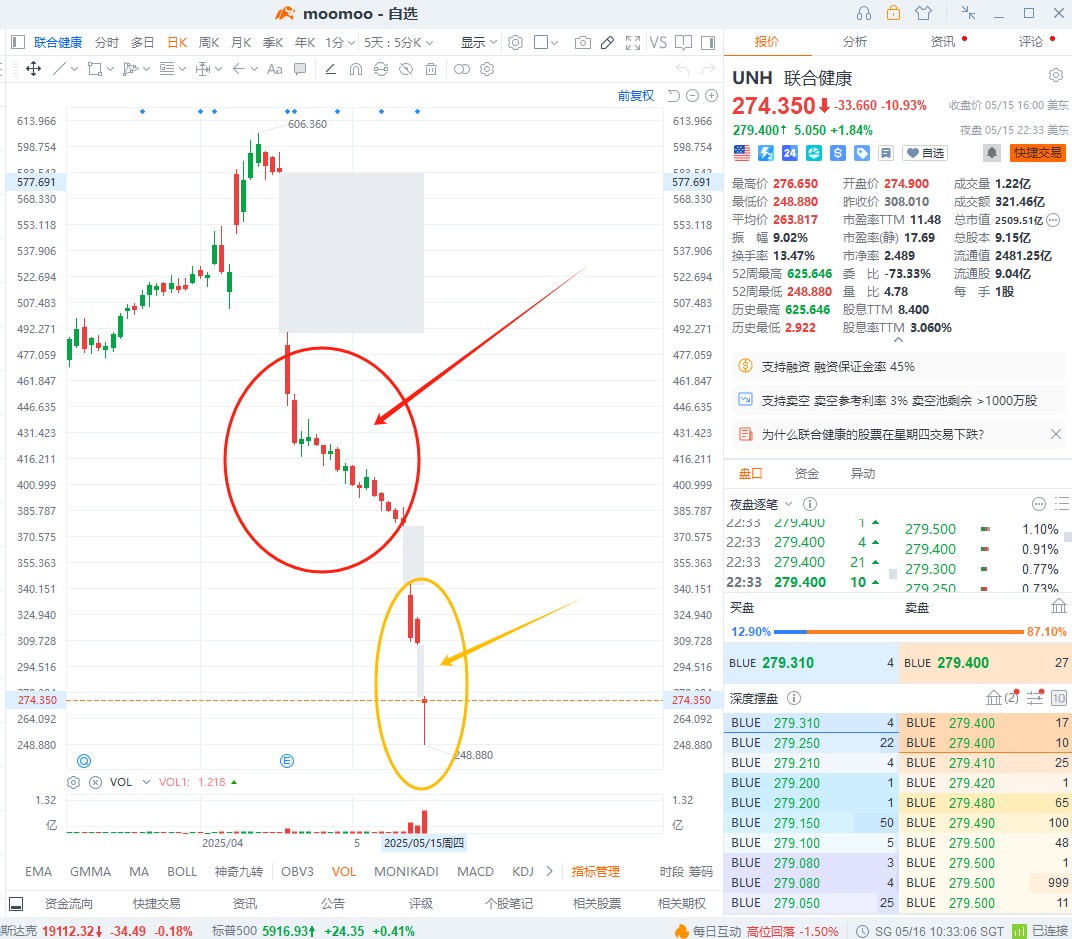Click the magnet snap tool
Viewport: 1072px width, 939px height.
pos(356,69)
